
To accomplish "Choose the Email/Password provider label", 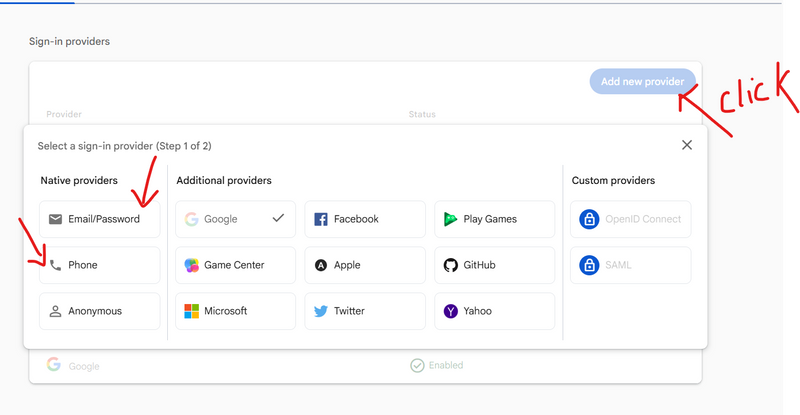I will (104, 219).
